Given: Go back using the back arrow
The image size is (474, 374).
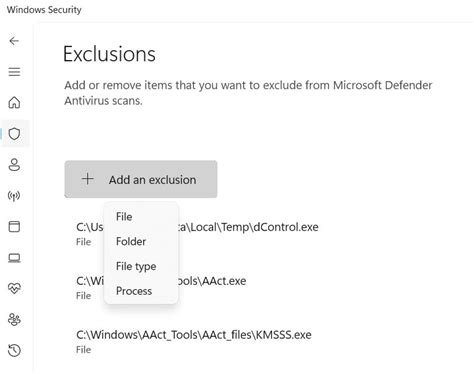Looking at the screenshot, I should (14, 41).
